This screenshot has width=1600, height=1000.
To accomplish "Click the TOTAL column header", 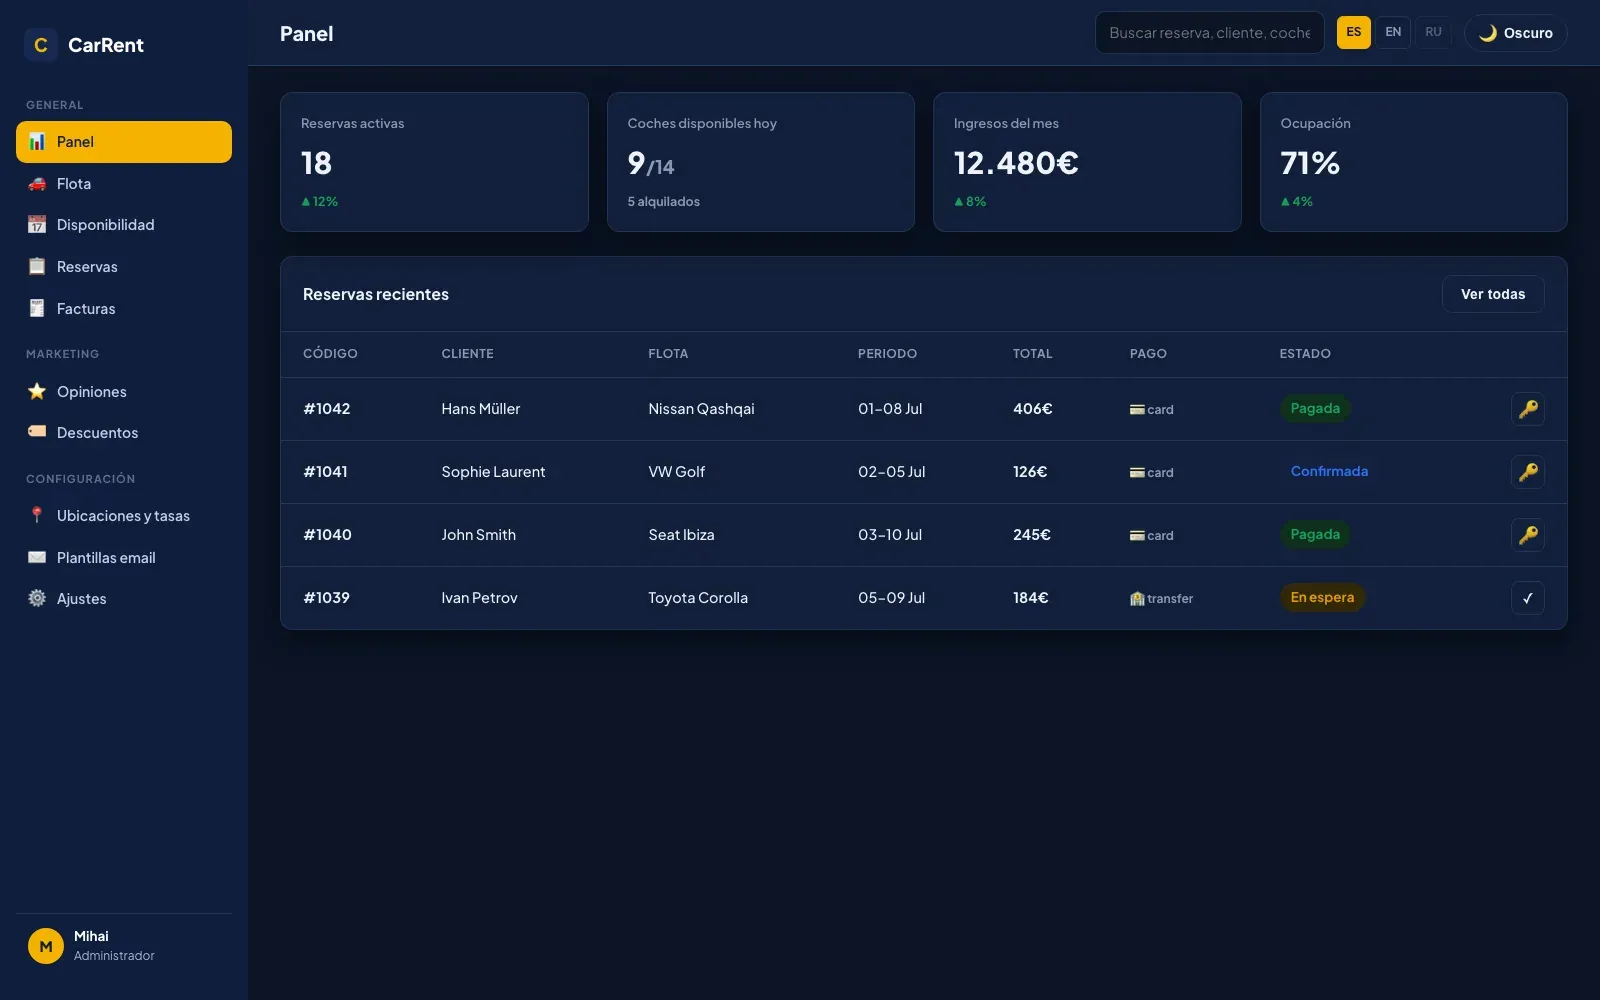I will click(x=1033, y=354).
